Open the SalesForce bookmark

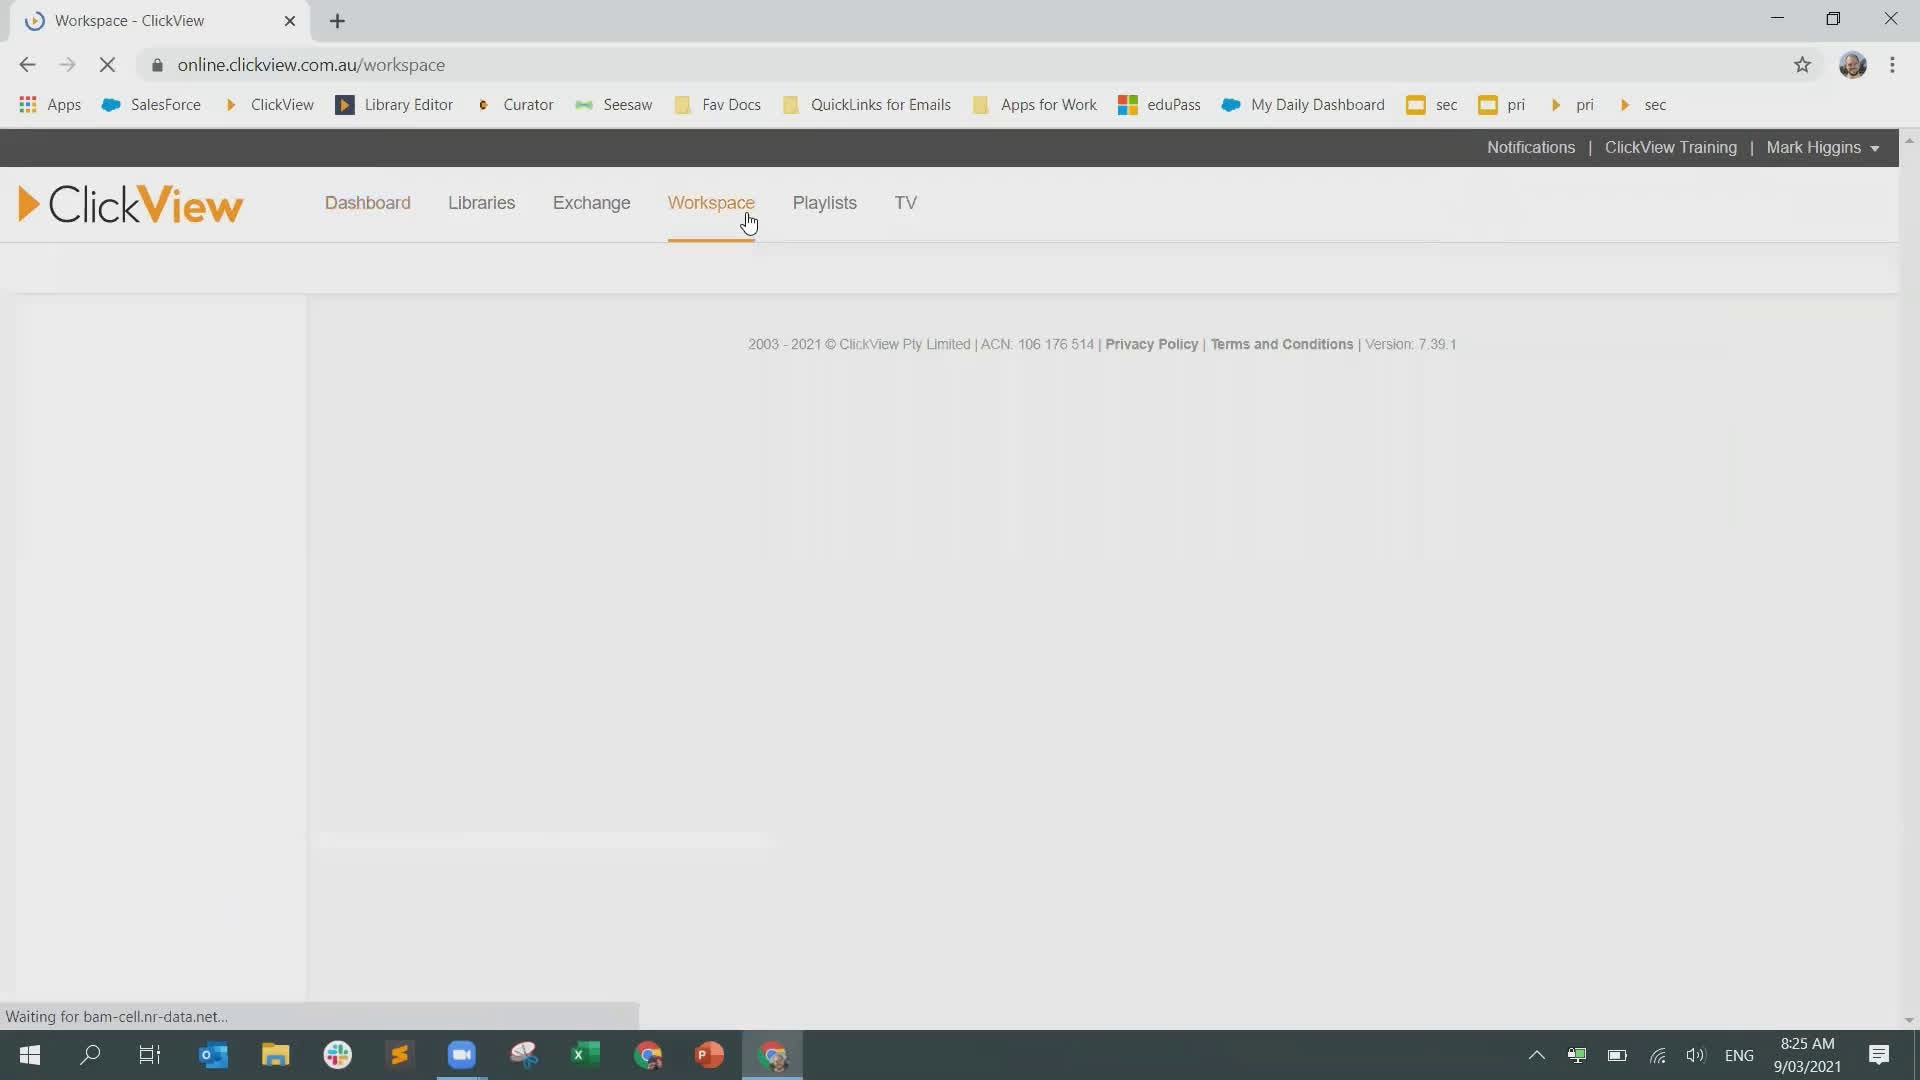[151, 105]
